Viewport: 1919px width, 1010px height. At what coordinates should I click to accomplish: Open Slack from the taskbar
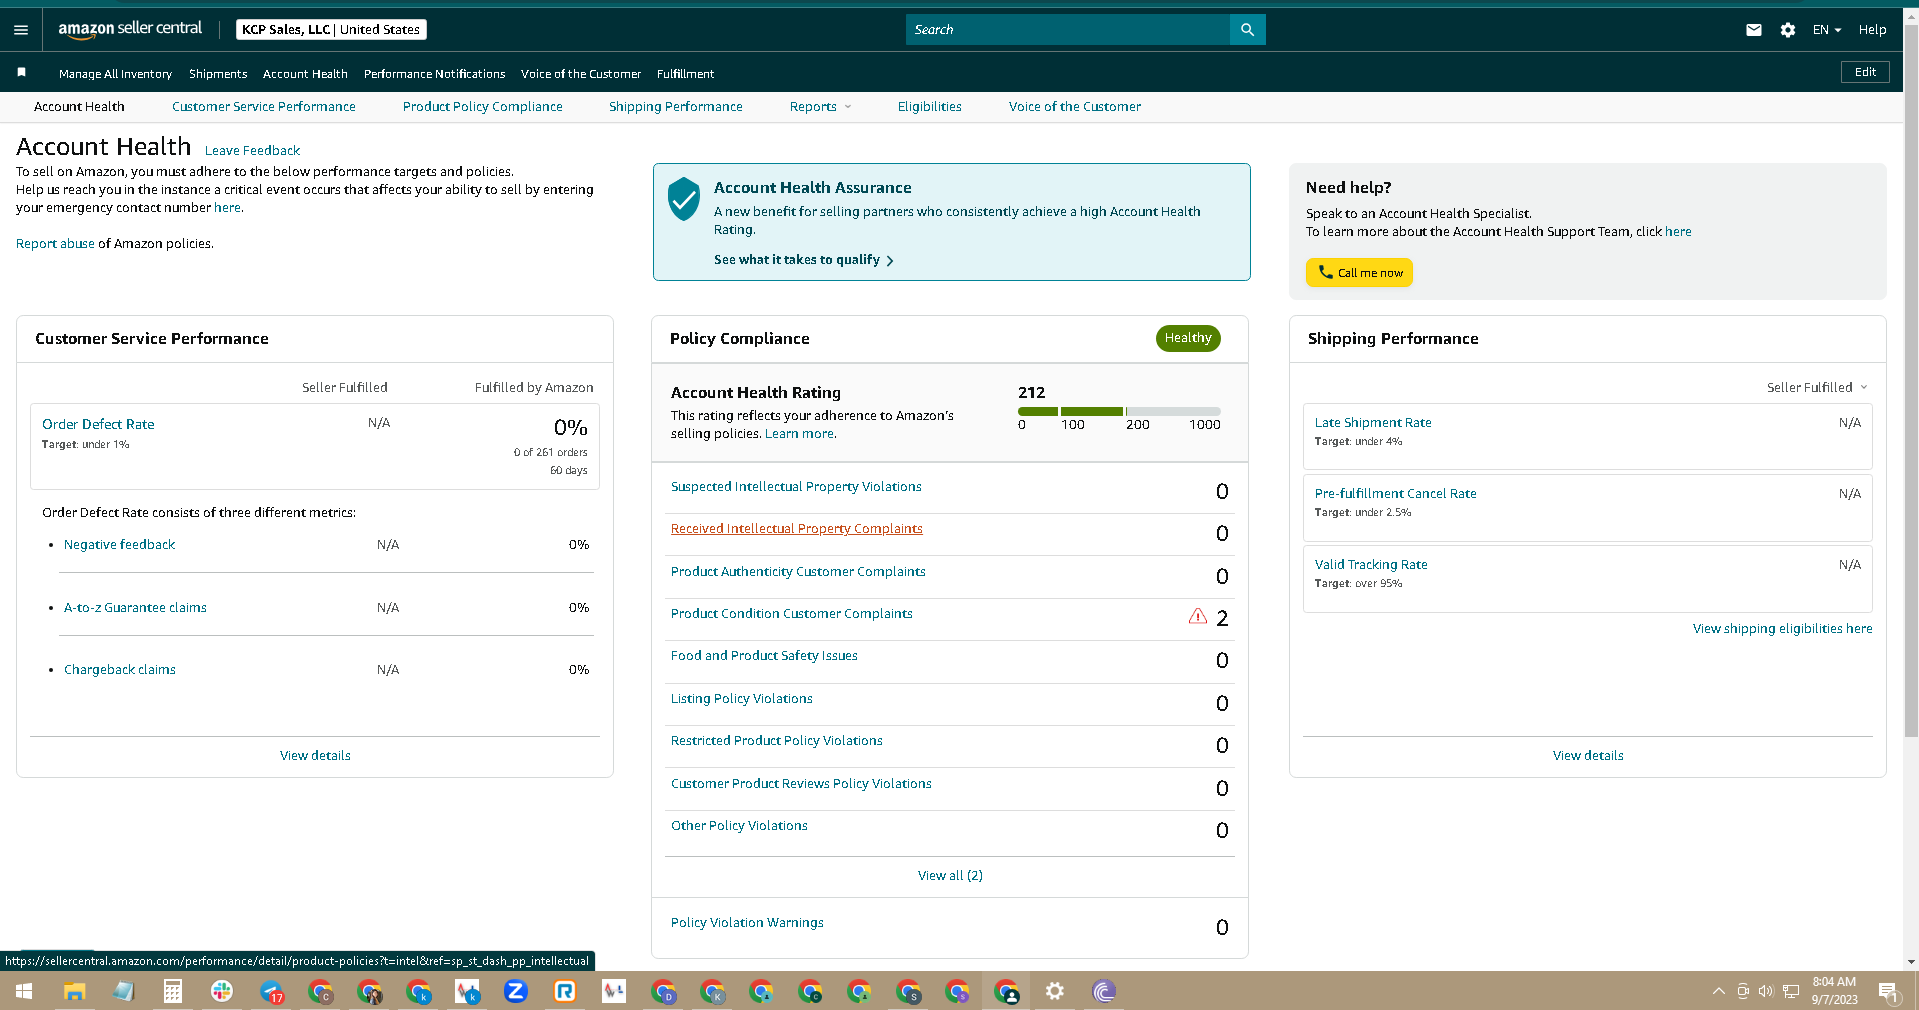tap(221, 991)
